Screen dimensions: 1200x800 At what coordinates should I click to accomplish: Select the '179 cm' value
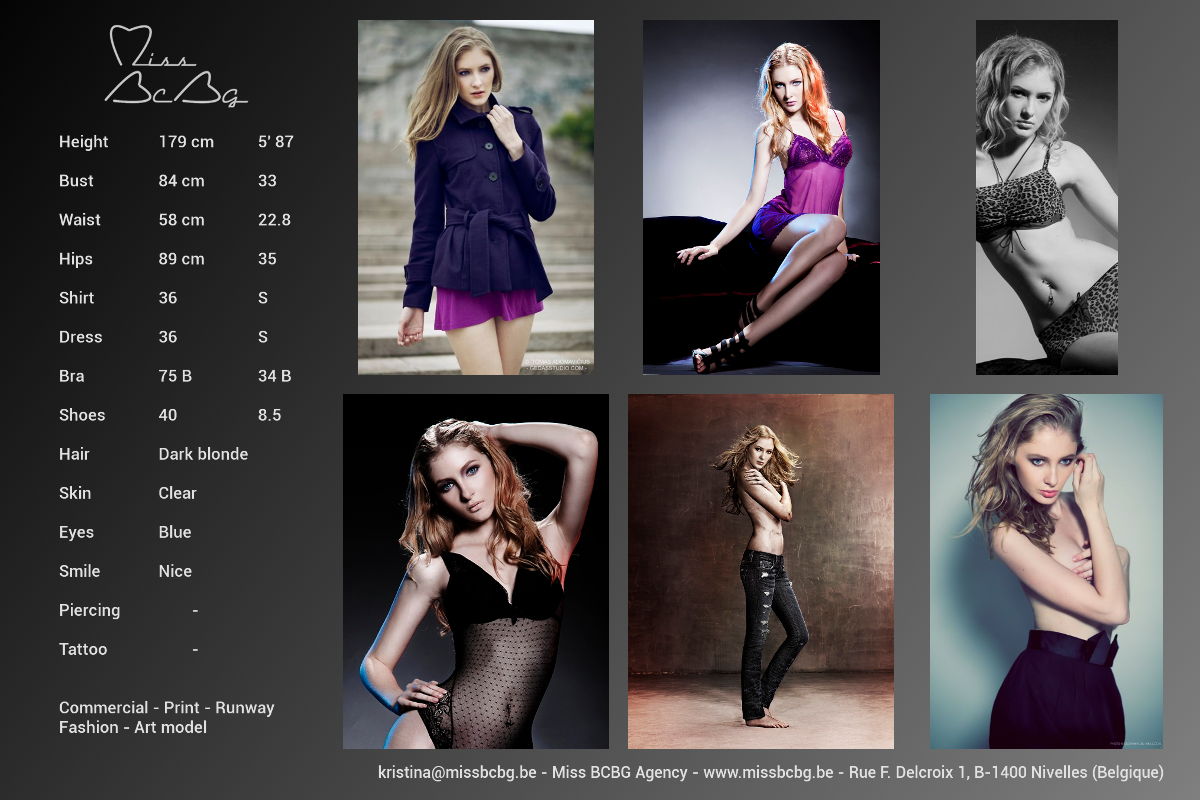(x=186, y=142)
